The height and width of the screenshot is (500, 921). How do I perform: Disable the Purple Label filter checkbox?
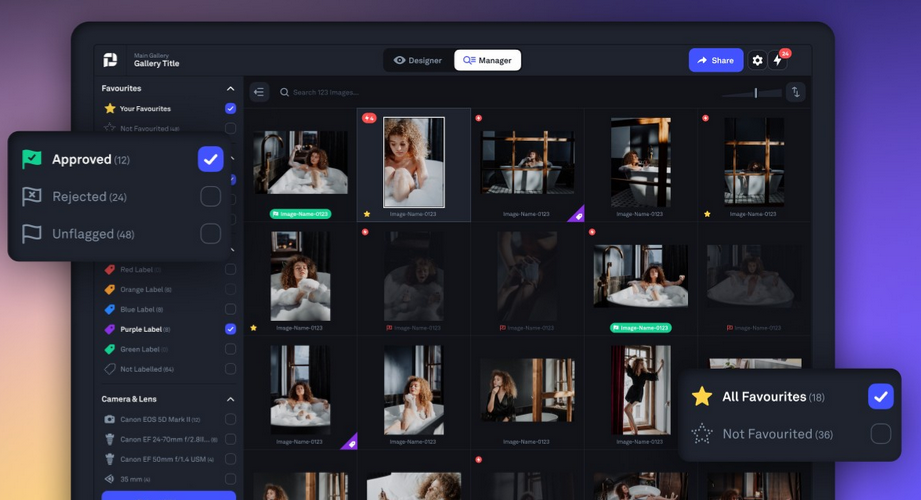[230, 329]
